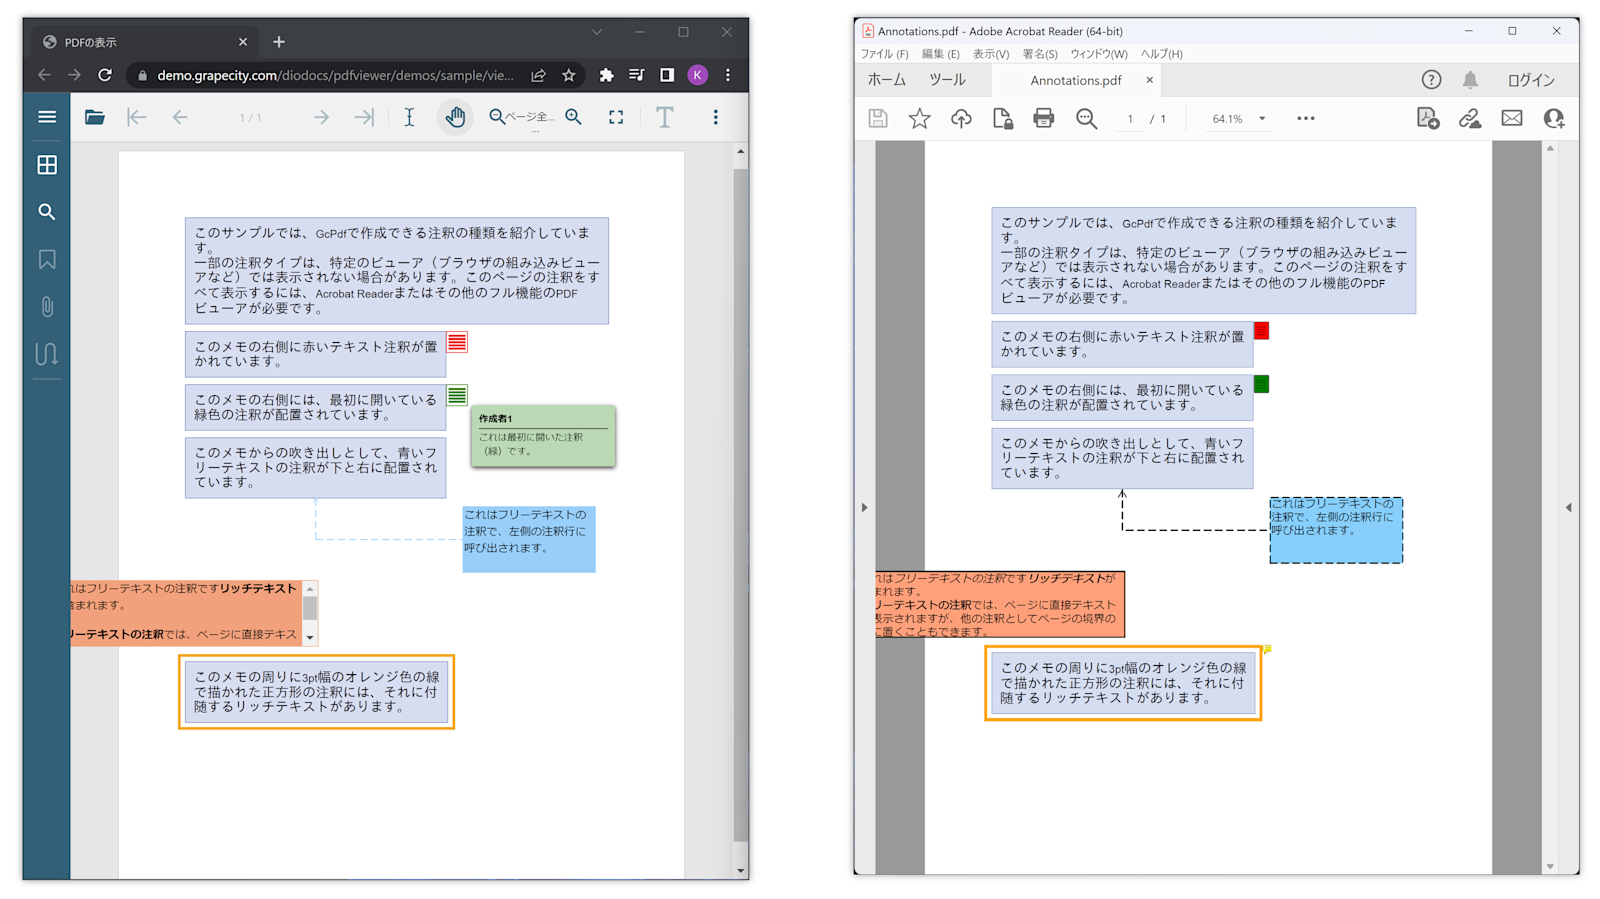Image resolution: width=1600 pixels, height=899 pixels.
Task: Switch to the ツール tab
Action: pyautogui.click(x=947, y=80)
